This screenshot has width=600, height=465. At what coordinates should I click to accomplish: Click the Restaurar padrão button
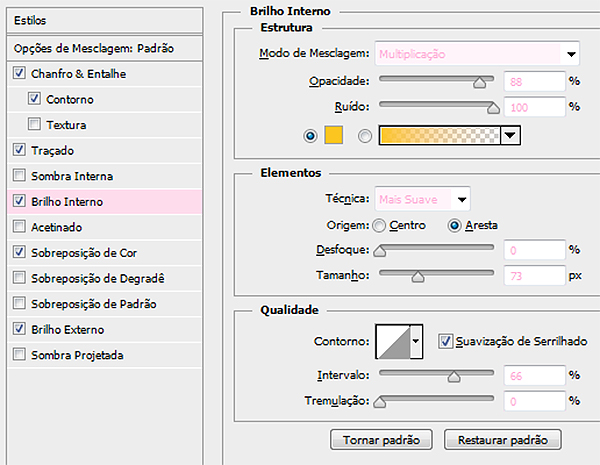point(502,440)
